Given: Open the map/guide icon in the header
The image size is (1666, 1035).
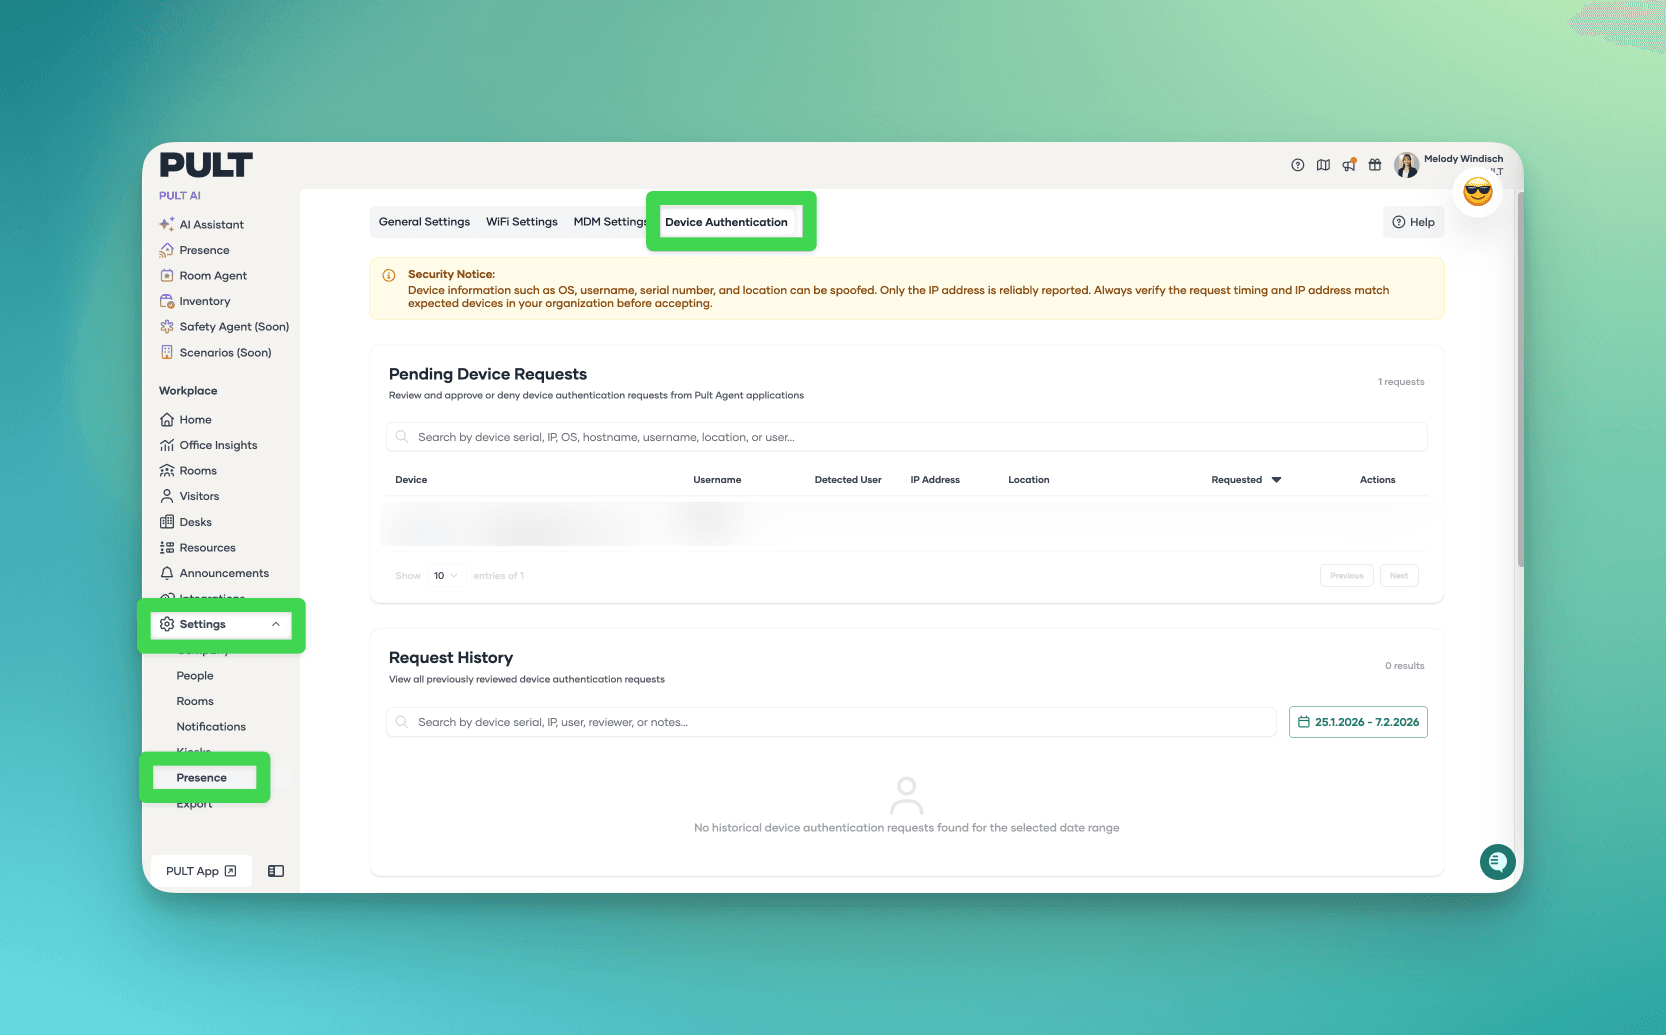Looking at the screenshot, I should [x=1323, y=165].
